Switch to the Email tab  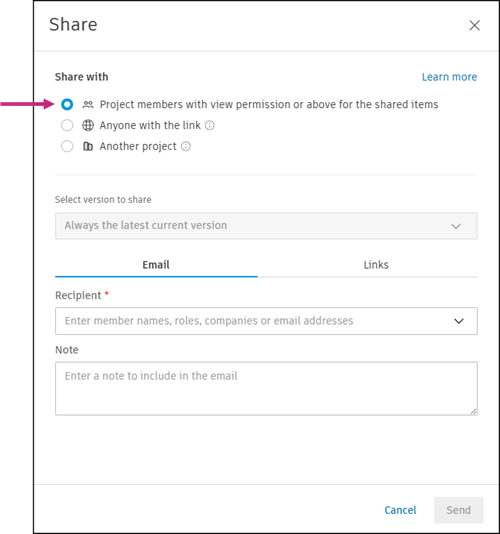(156, 265)
